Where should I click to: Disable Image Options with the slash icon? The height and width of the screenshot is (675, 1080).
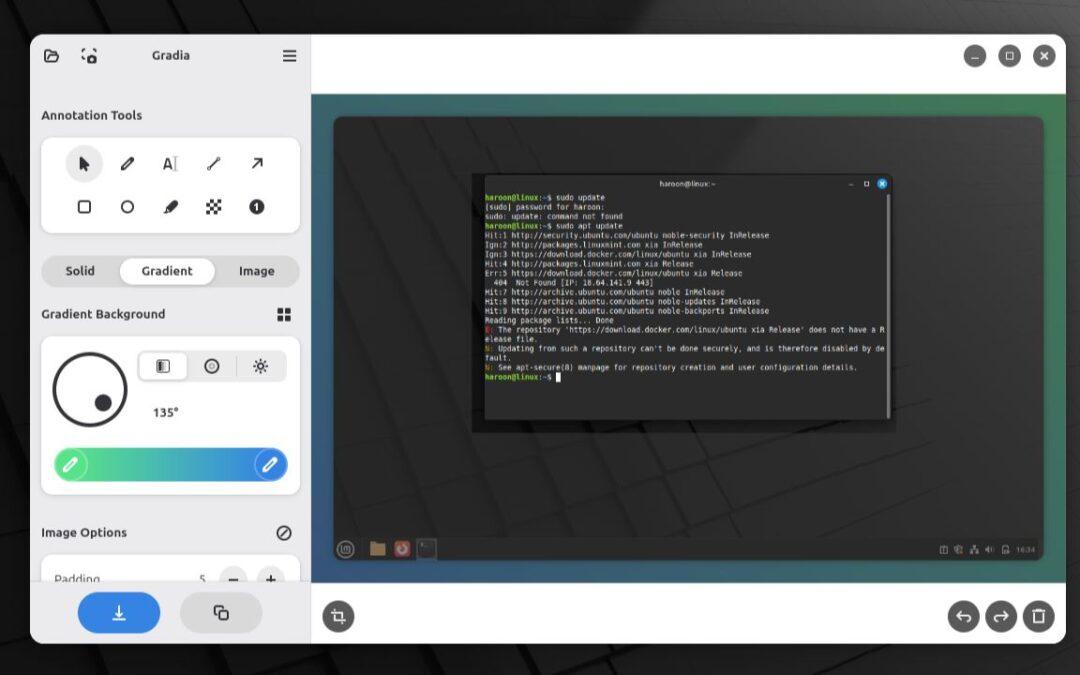click(284, 532)
